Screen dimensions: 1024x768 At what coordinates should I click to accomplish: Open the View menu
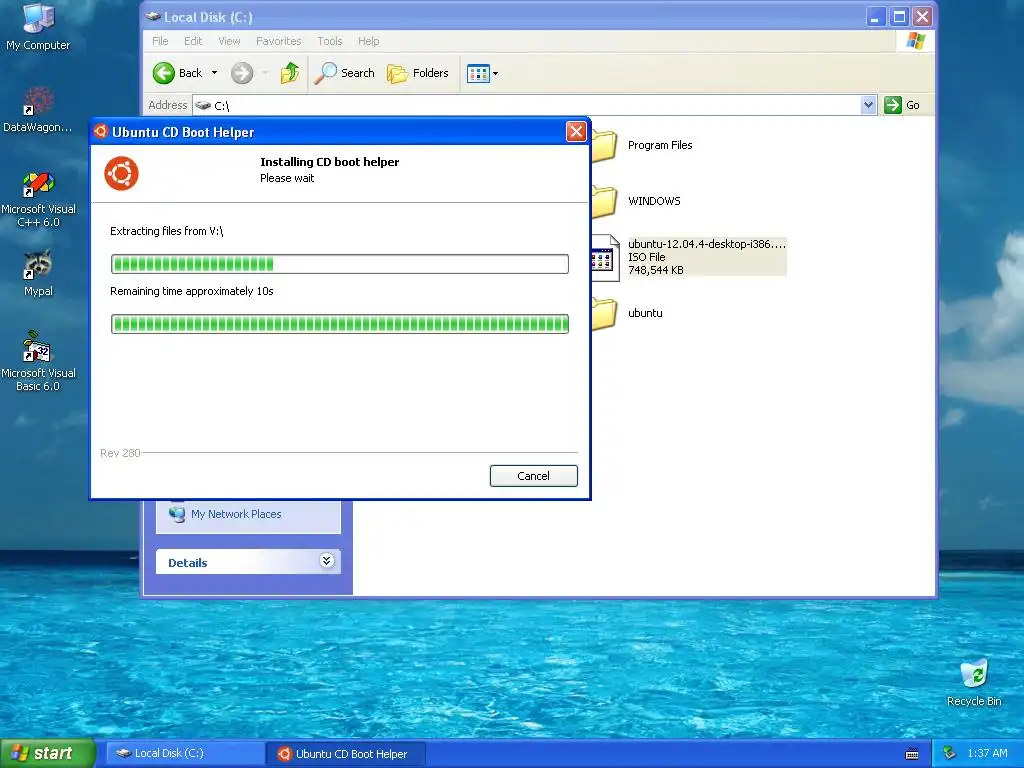tap(229, 41)
